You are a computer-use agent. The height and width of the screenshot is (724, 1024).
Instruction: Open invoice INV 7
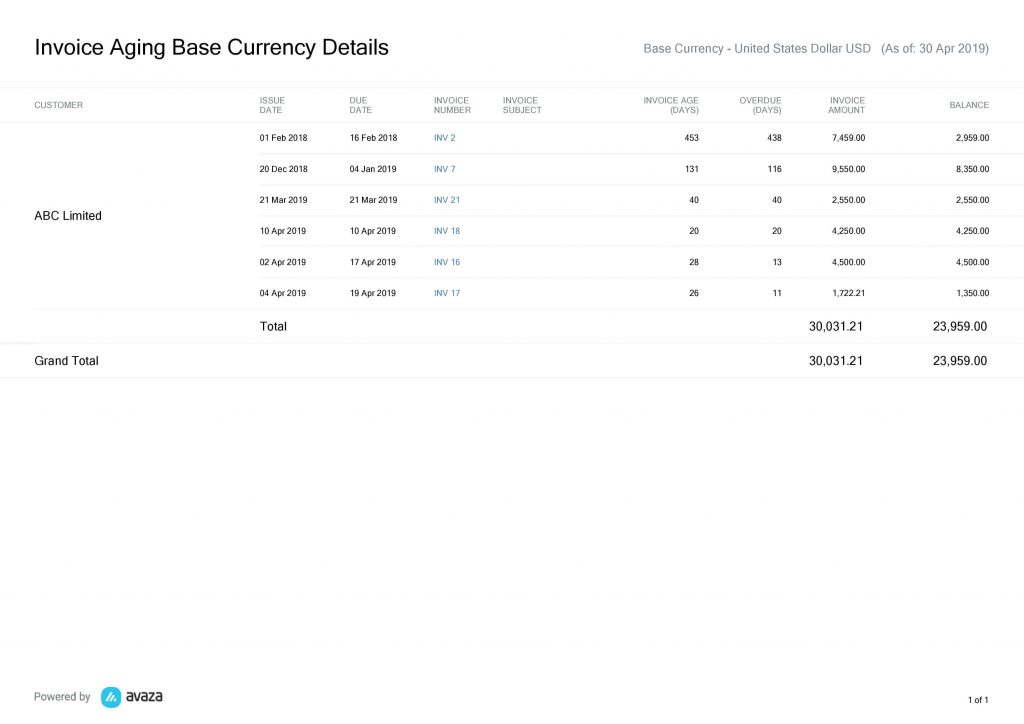pos(444,169)
